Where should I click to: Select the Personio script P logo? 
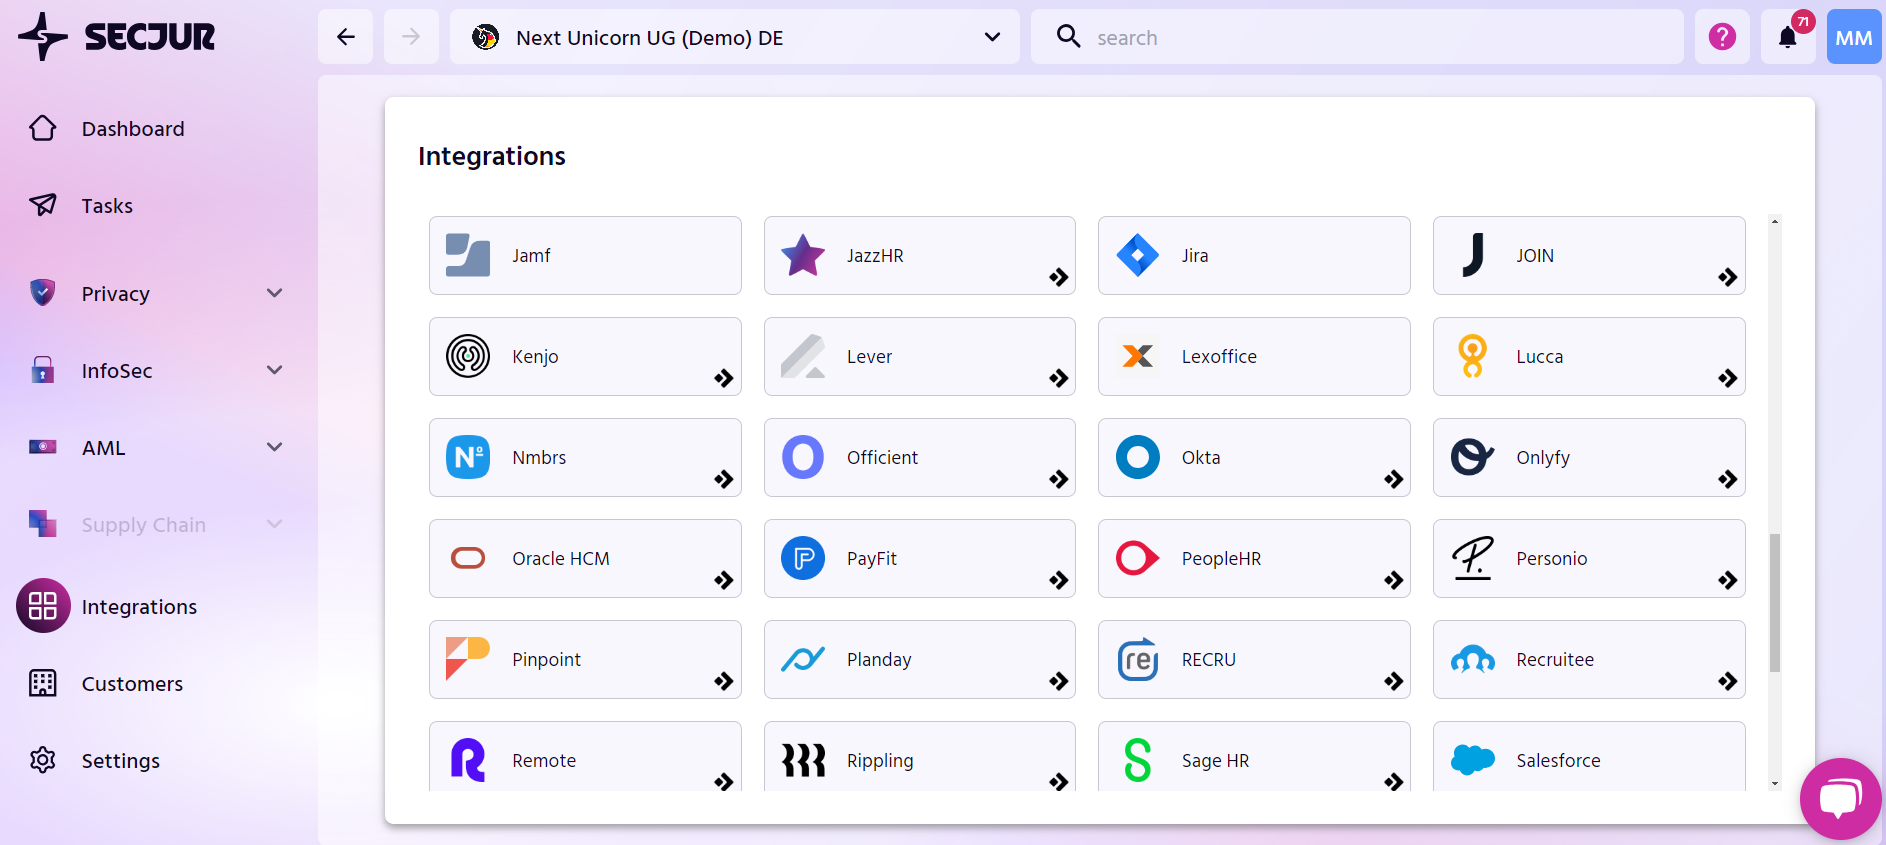[x=1473, y=558]
